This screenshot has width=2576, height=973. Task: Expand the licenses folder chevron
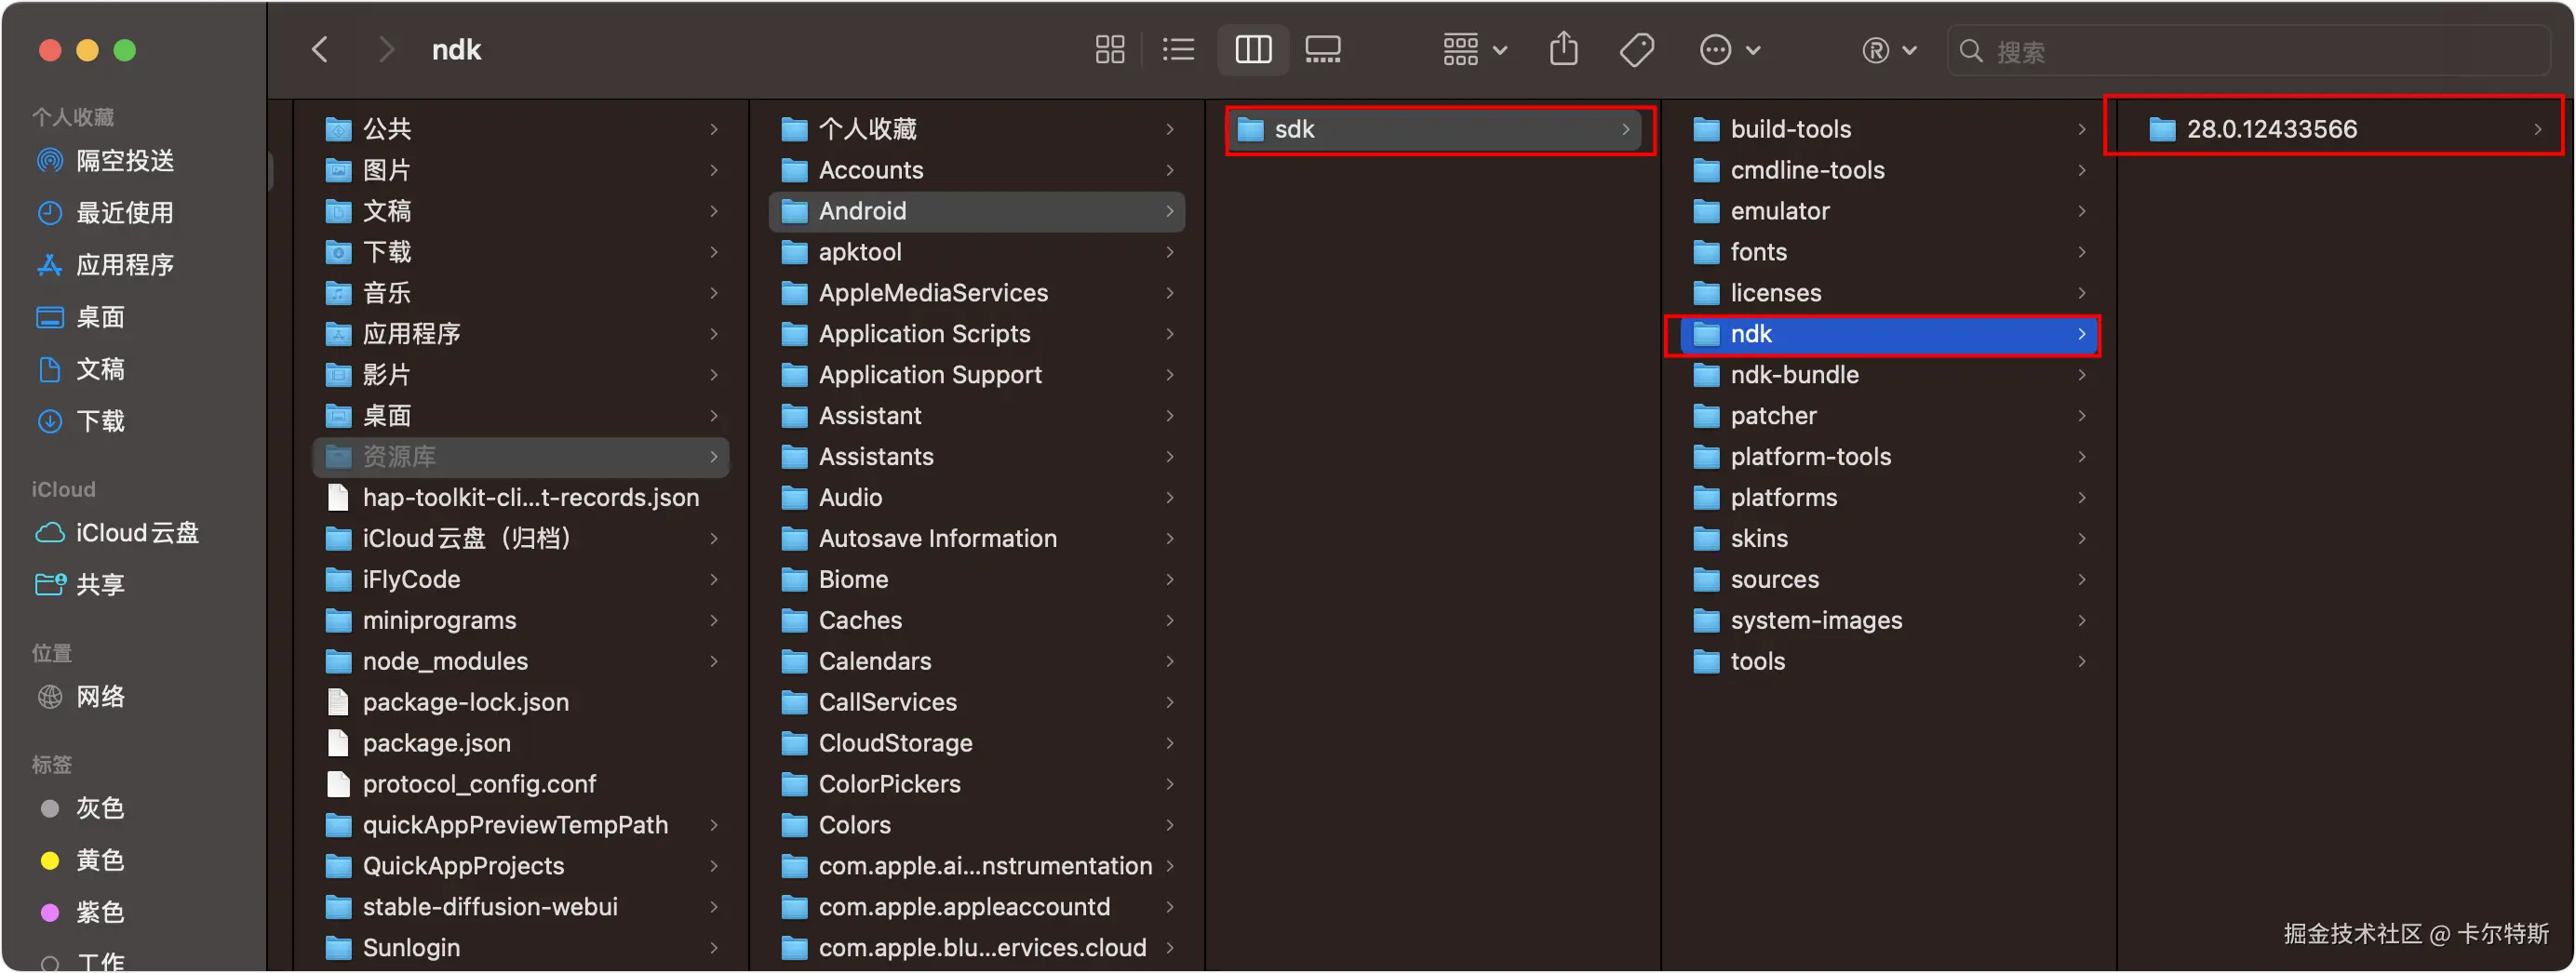tap(2081, 293)
